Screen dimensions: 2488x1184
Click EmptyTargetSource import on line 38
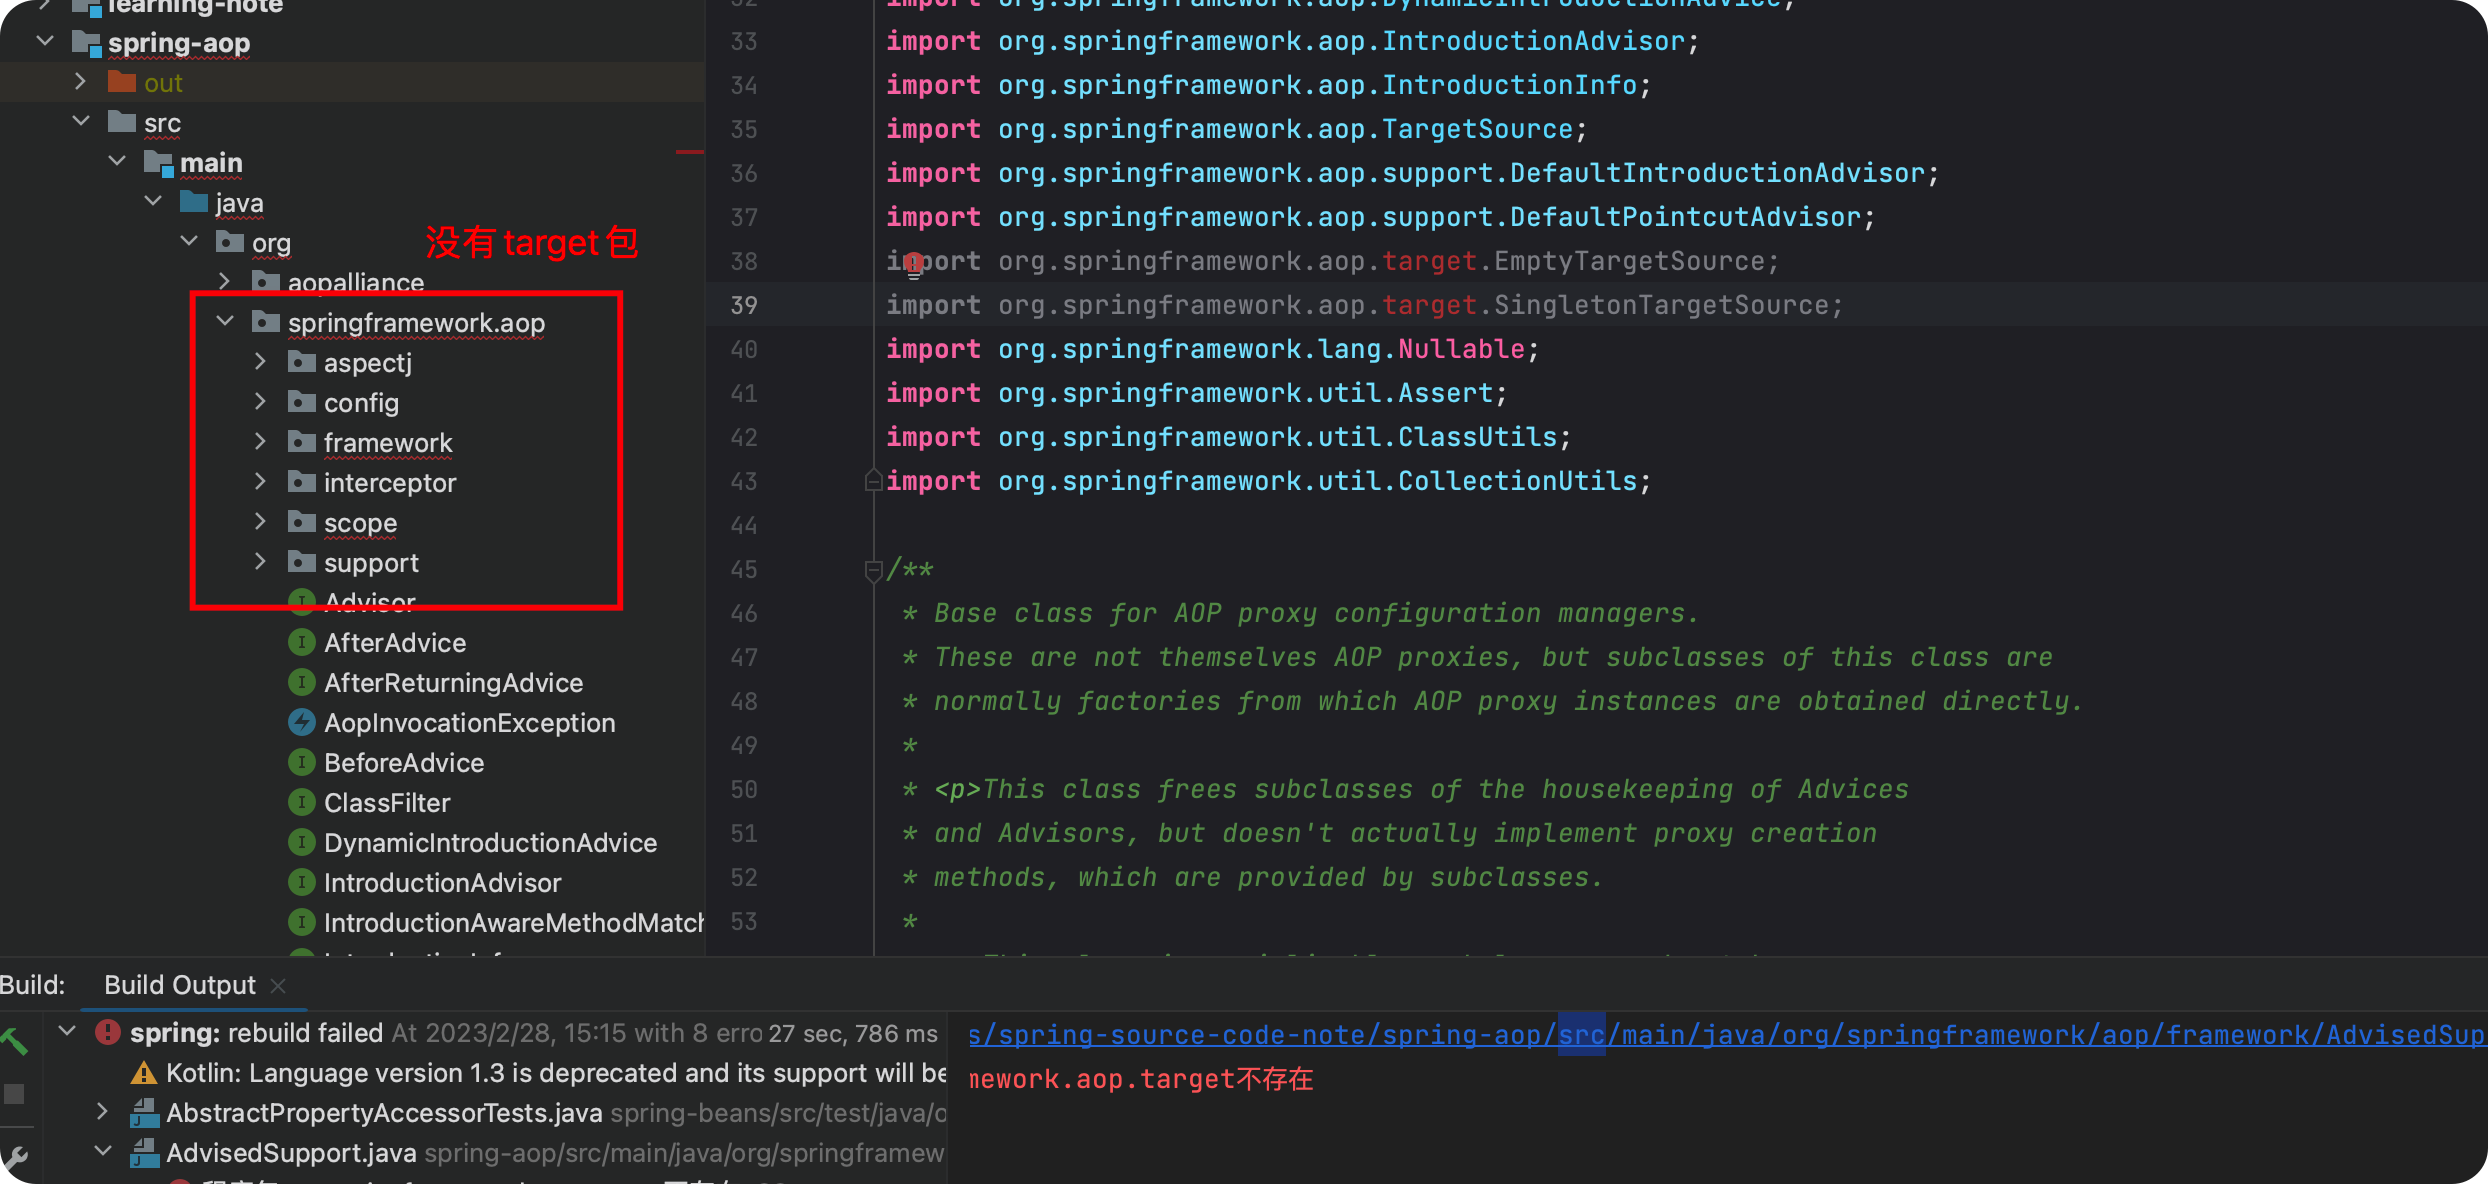pos(1630,261)
